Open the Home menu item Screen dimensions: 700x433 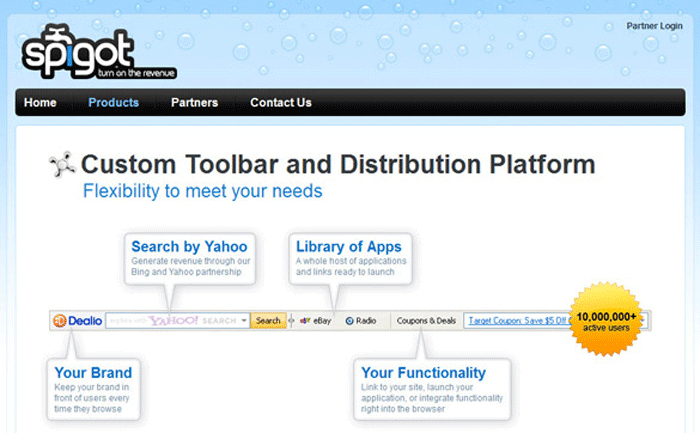tap(40, 103)
